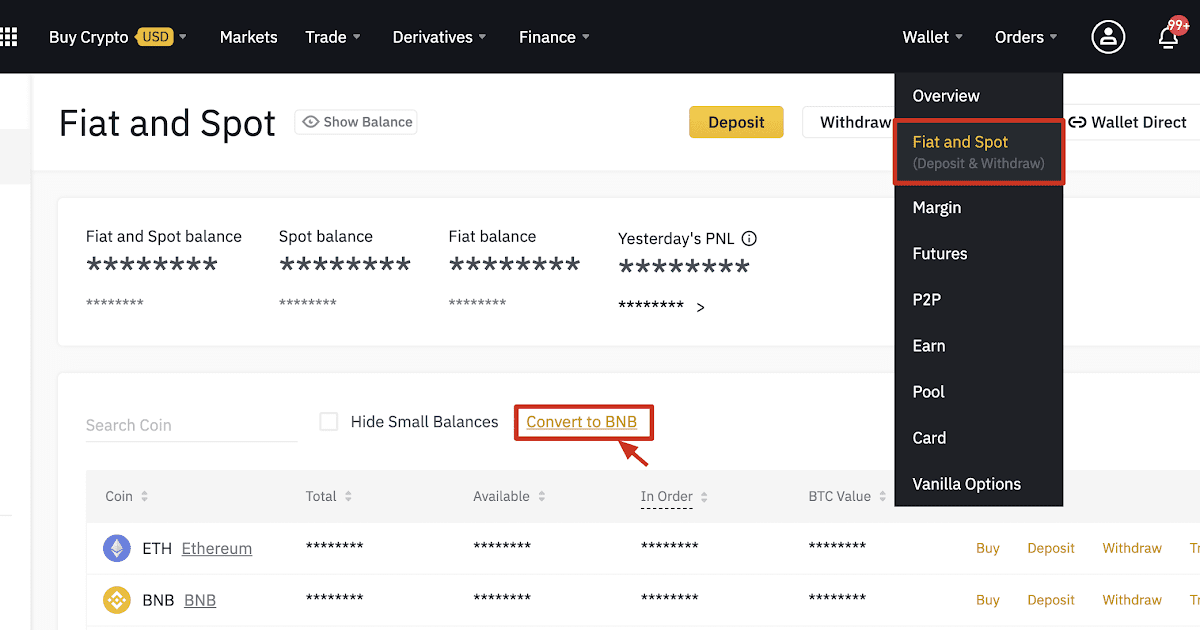1200x630 pixels.
Task: Expand the Buy Crypto USD dropdown
Action: [x=118, y=37]
